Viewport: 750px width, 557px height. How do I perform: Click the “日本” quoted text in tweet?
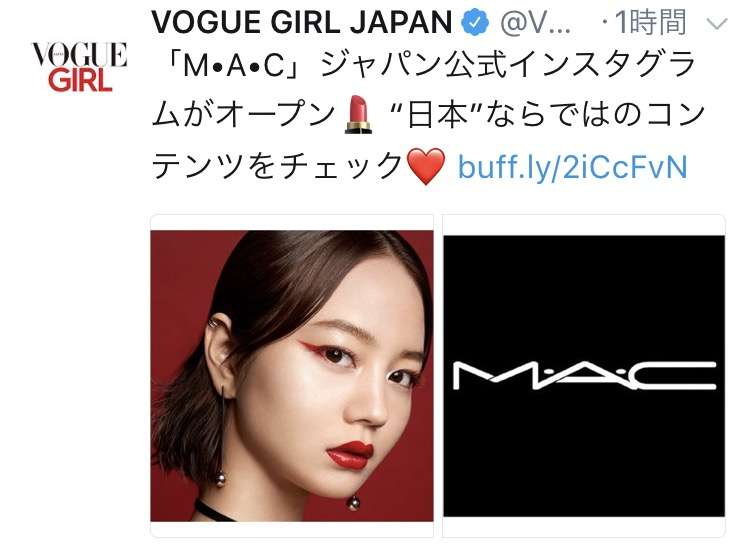point(436,115)
